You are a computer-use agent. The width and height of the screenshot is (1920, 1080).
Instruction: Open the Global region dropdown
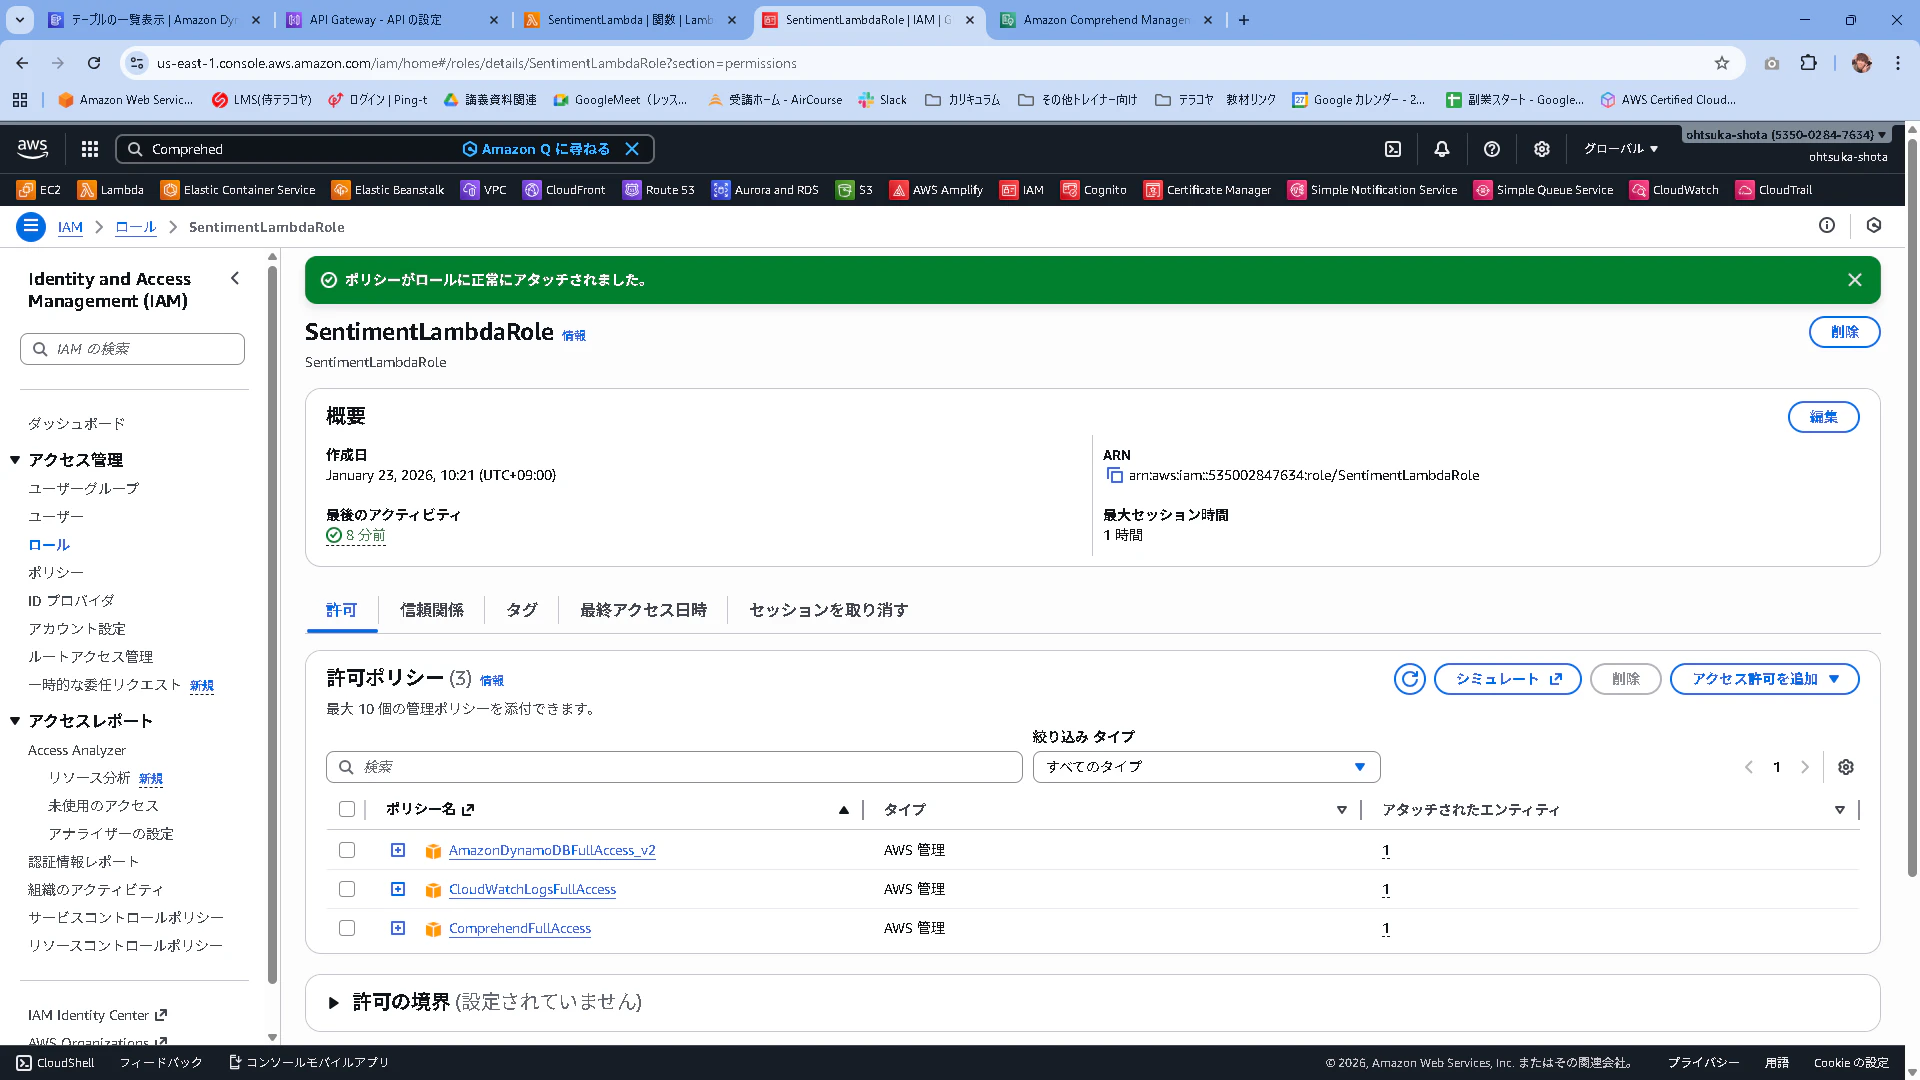(x=1620, y=149)
